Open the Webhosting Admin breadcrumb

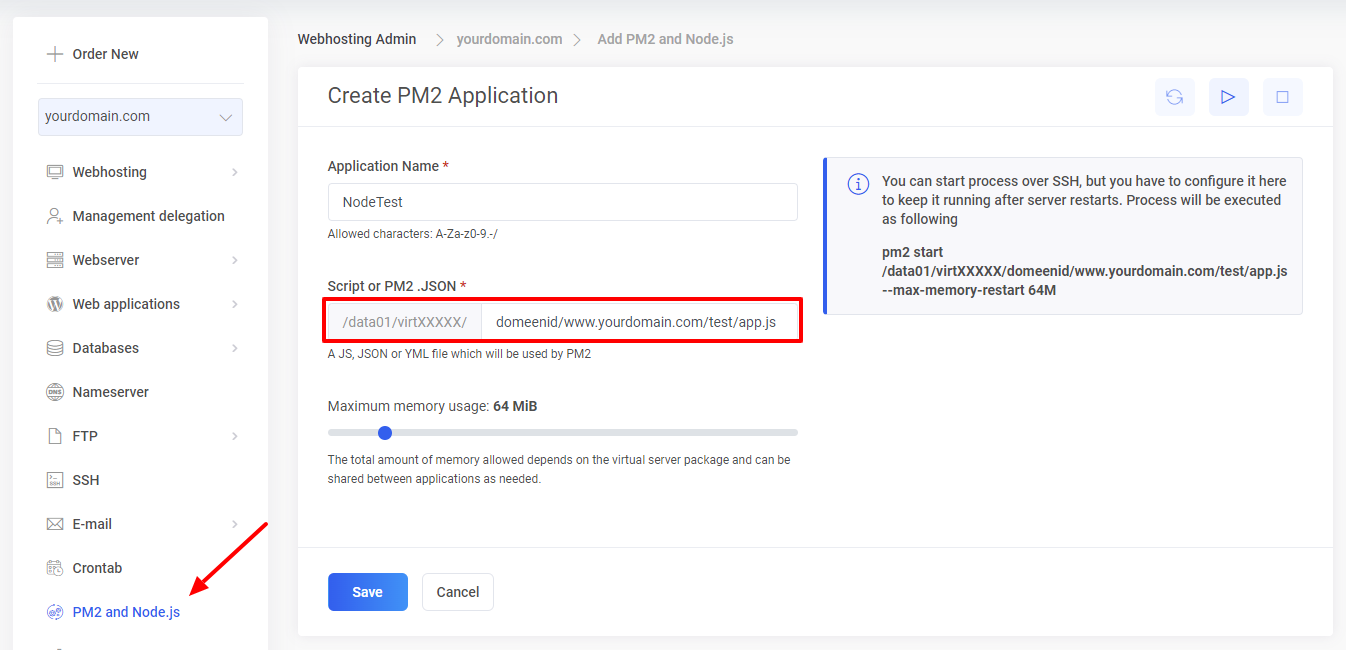tap(356, 38)
